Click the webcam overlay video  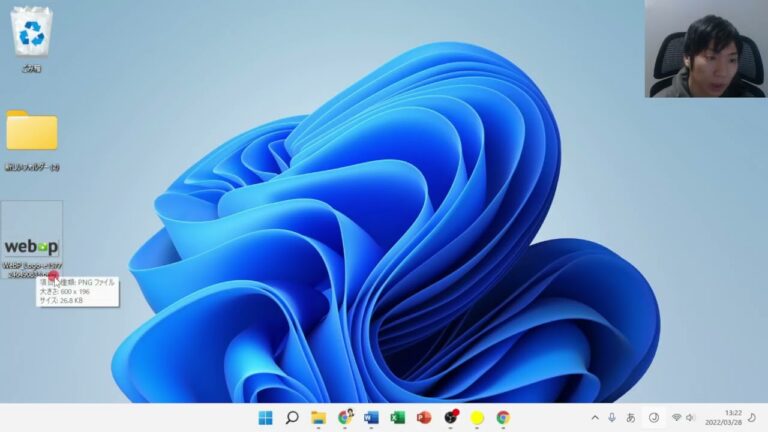click(706, 48)
